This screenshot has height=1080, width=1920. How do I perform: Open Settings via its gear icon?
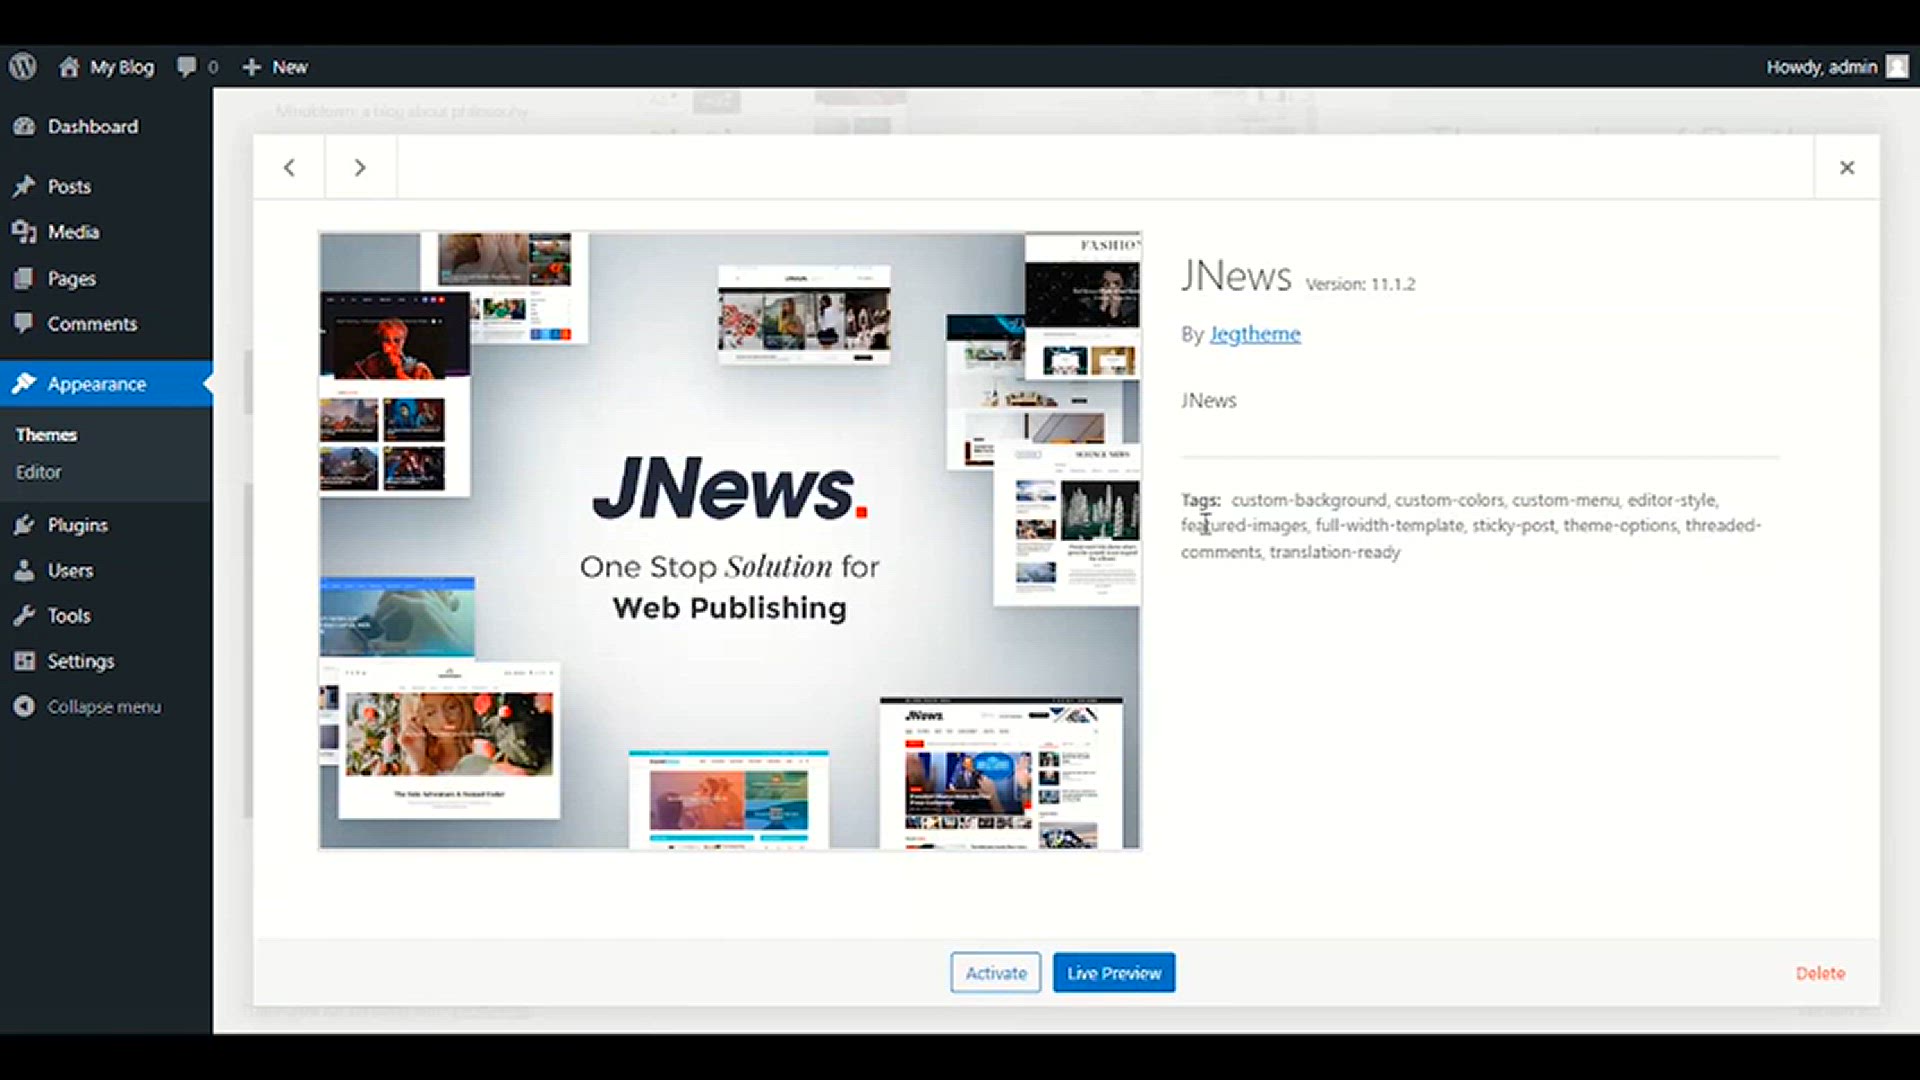[25, 660]
